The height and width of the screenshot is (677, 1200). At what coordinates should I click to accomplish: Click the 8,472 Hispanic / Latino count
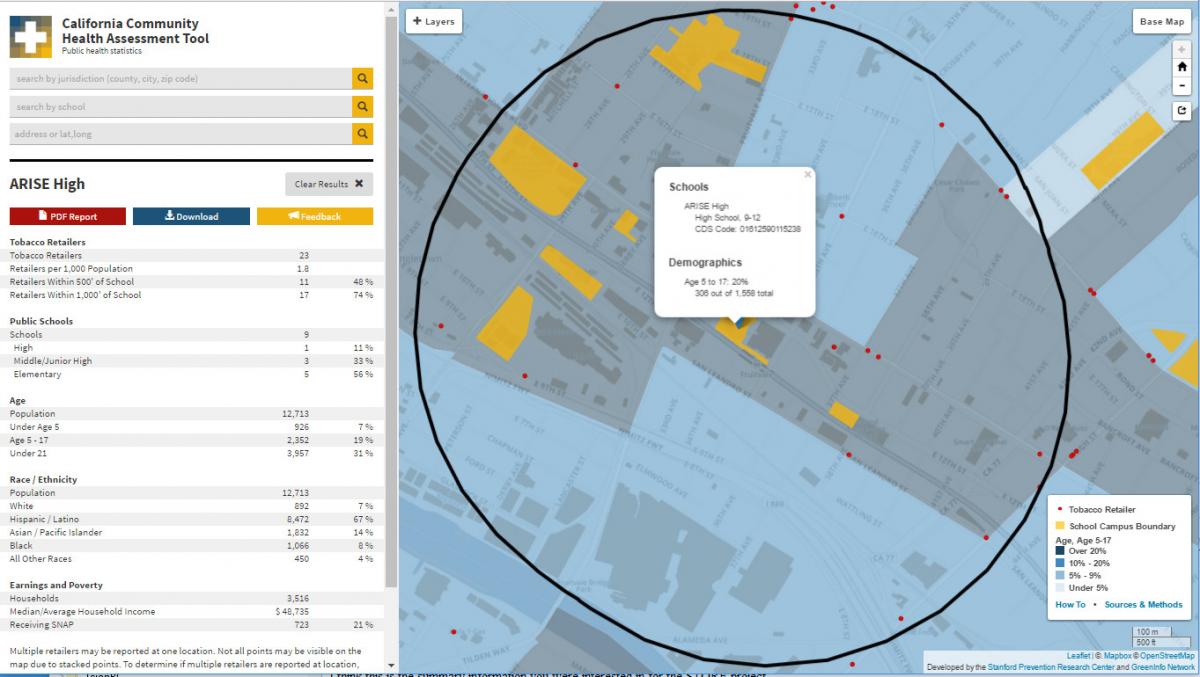tap(297, 519)
